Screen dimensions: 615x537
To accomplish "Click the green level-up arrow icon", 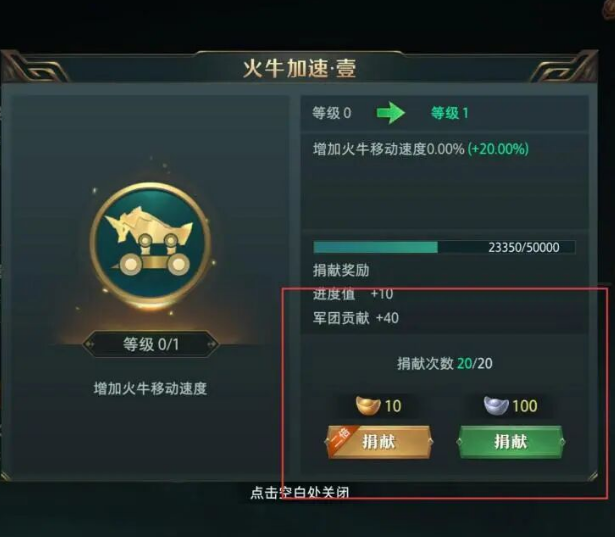I will pos(391,113).
